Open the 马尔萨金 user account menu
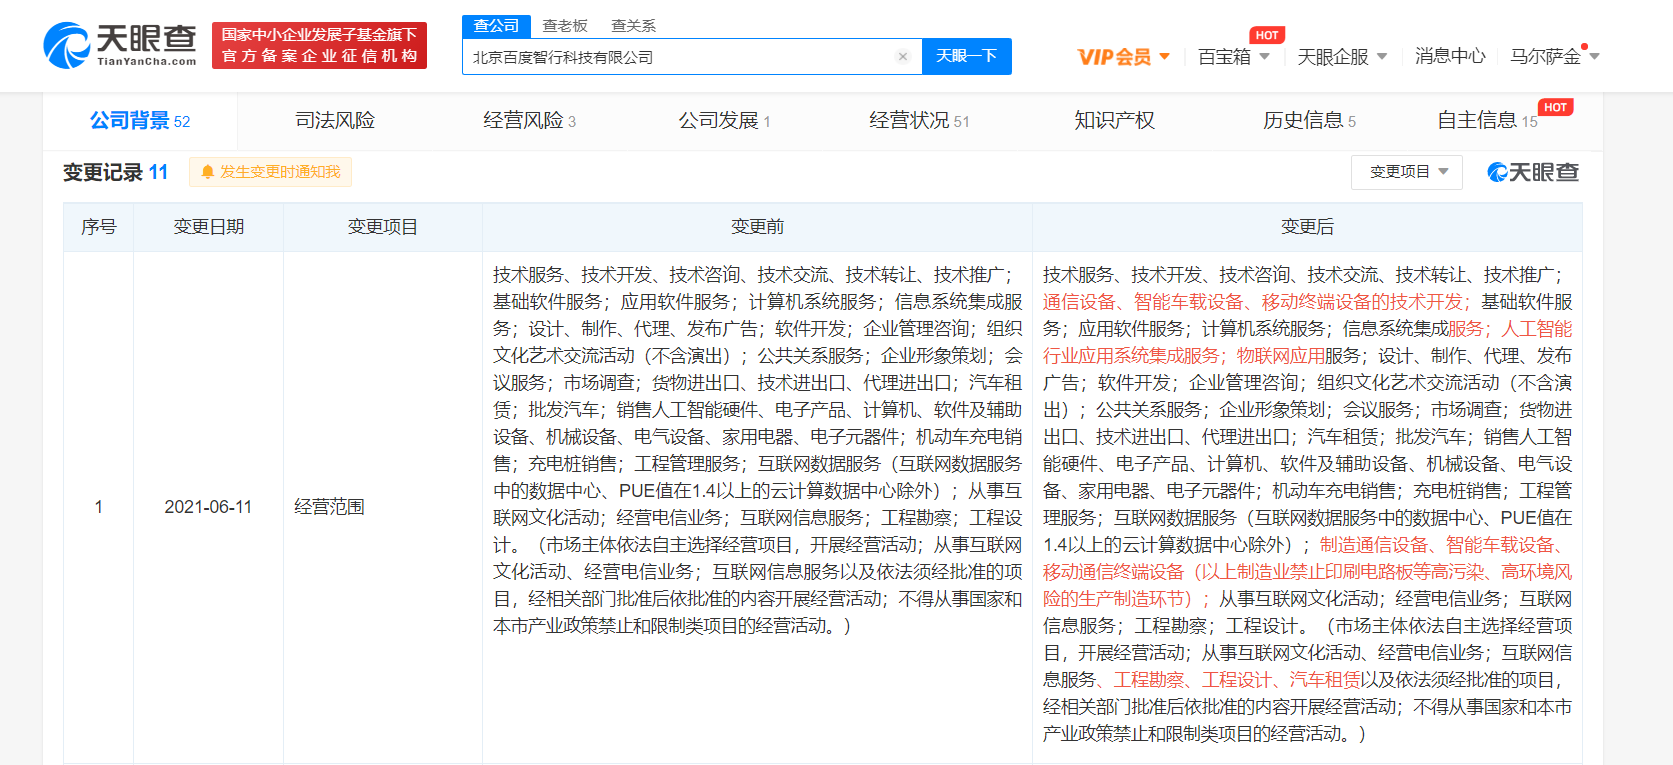The image size is (1673, 765). pos(1553,57)
